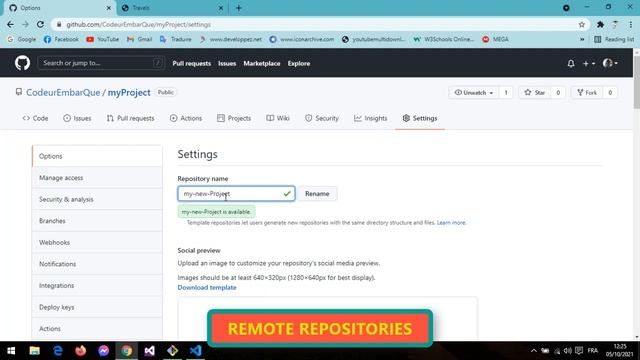Focus the Search or jump to field
Viewport: 640px width, 360px height.
(x=101, y=63)
